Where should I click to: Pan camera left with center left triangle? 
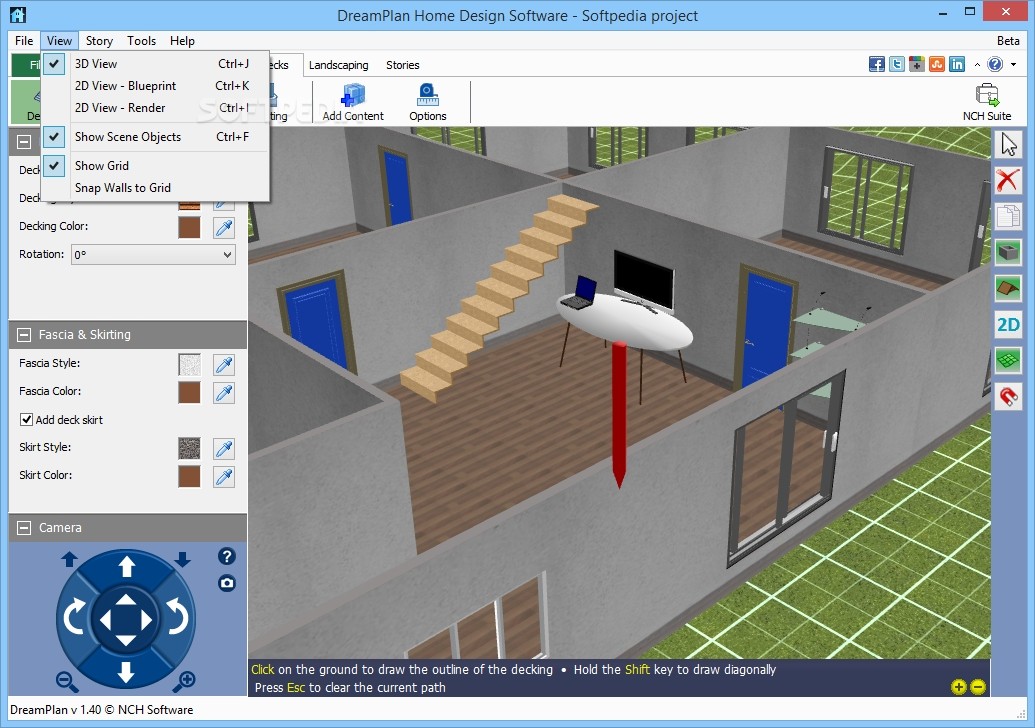pyautogui.click(x=106, y=620)
